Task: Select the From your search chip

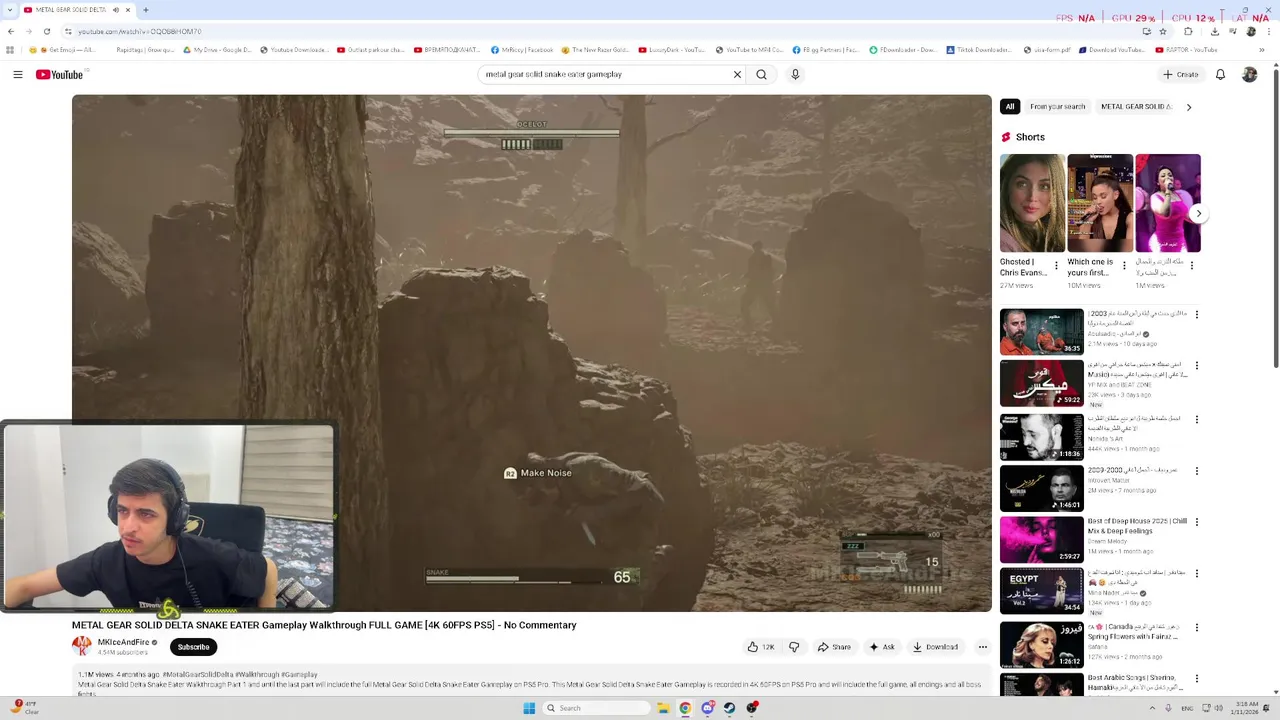Action: click(1057, 106)
